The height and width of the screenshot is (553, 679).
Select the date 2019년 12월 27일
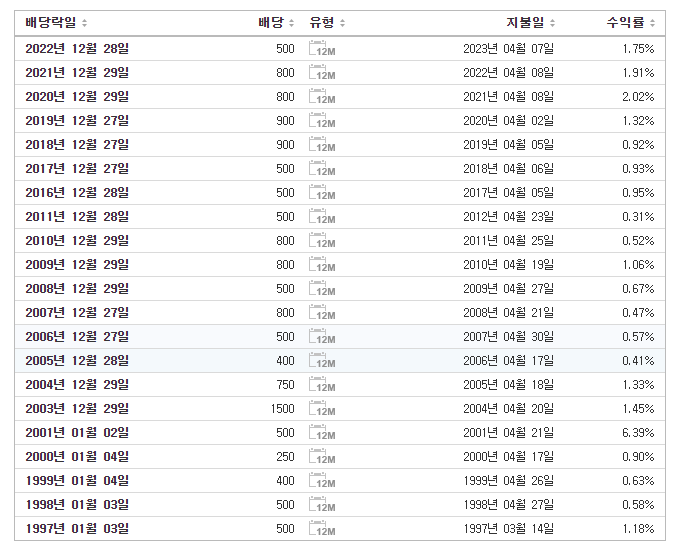point(77,120)
